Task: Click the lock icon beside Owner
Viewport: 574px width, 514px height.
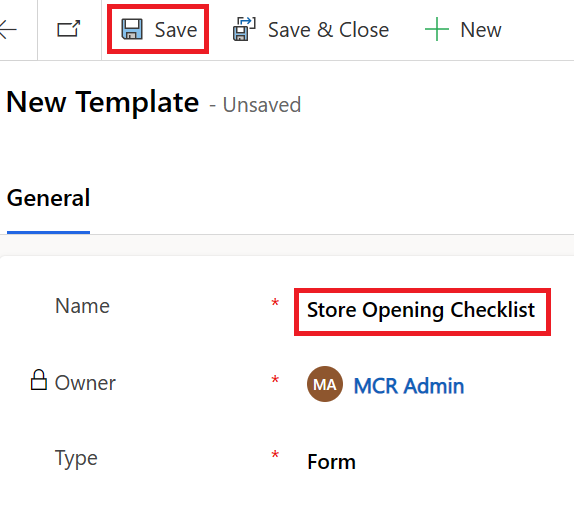Action: pyautogui.click(x=38, y=380)
